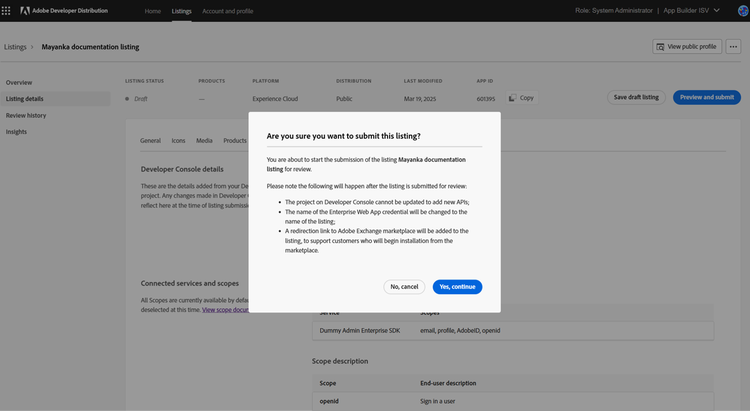Click the Developer Console details heading

(x=182, y=169)
